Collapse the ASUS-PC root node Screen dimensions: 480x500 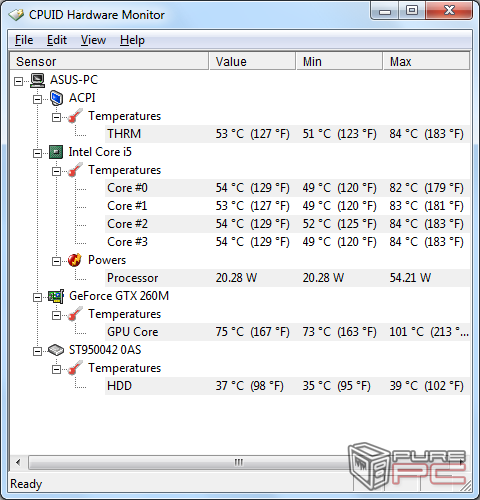(x=19, y=81)
